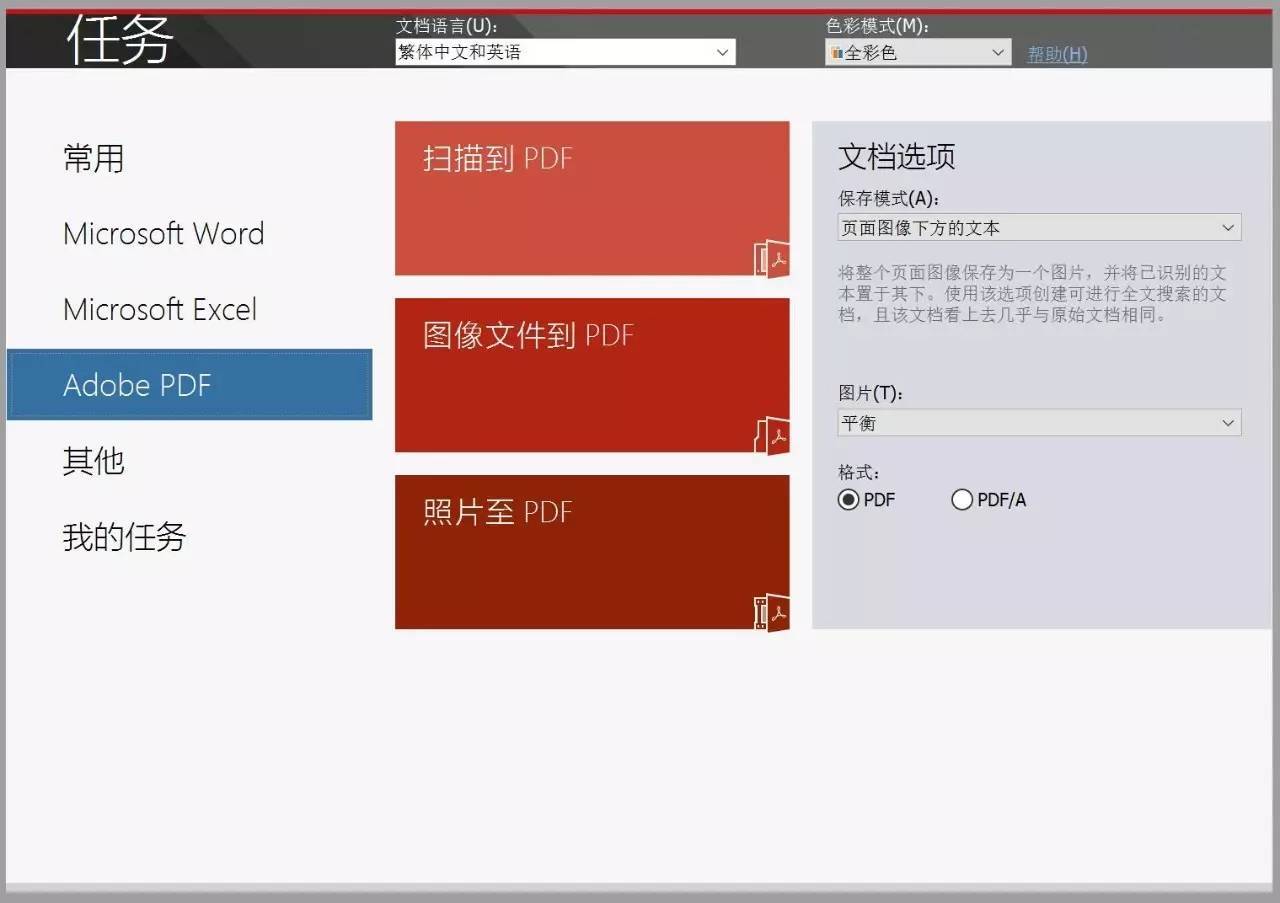Image resolution: width=1280 pixels, height=903 pixels.
Task: Open the 色彩模式 dropdown showing 全彩色
Action: coord(918,52)
